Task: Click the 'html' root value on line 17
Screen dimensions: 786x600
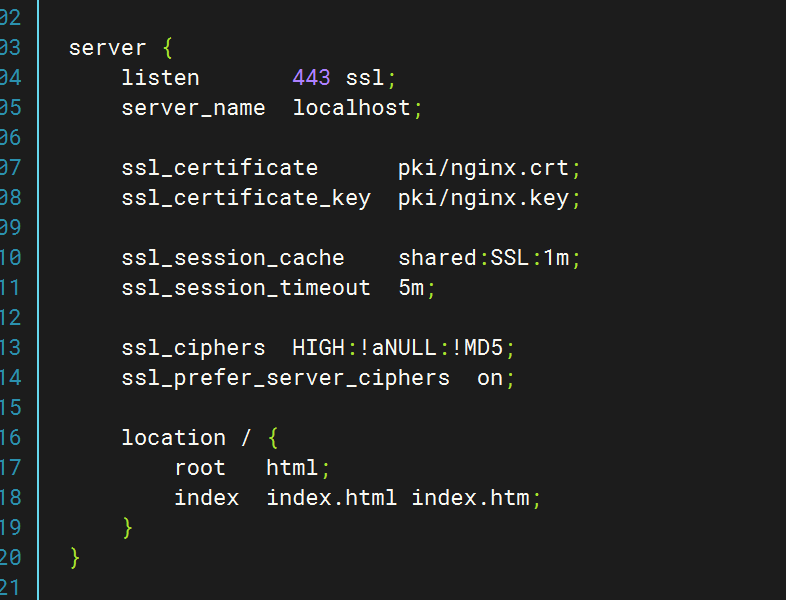Action: (x=292, y=468)
